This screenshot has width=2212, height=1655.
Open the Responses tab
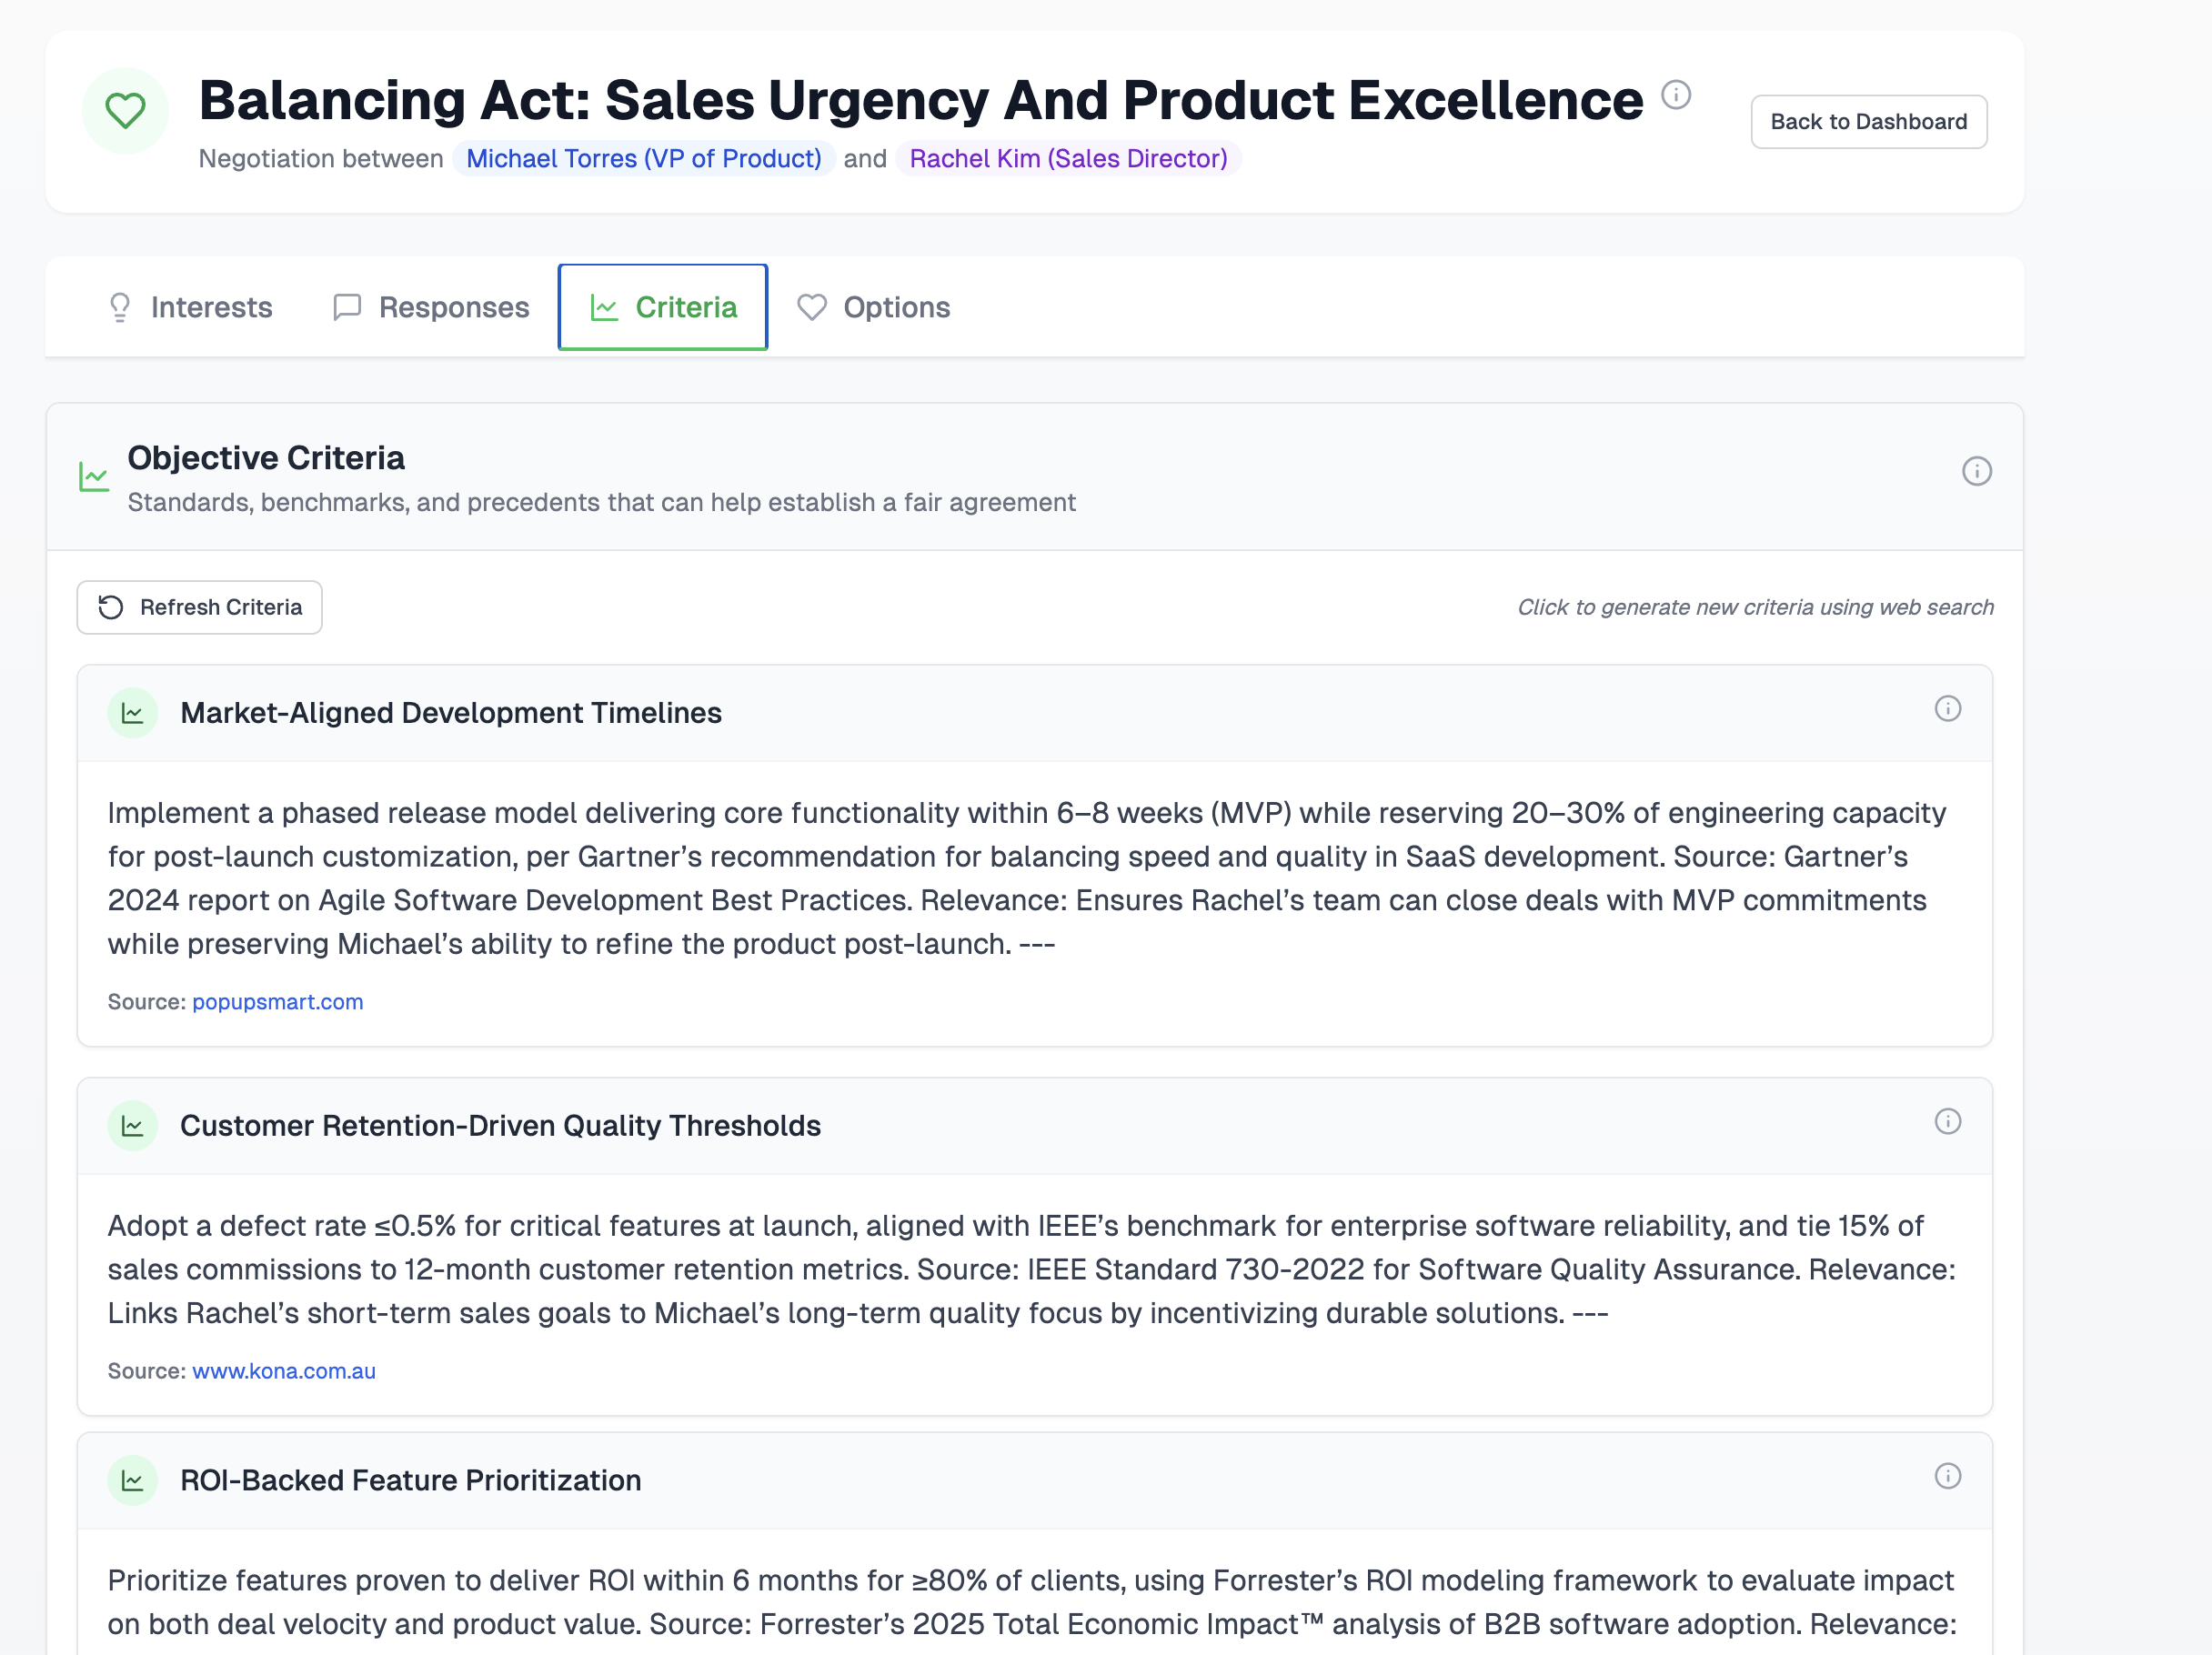click(x=431, y=307)
